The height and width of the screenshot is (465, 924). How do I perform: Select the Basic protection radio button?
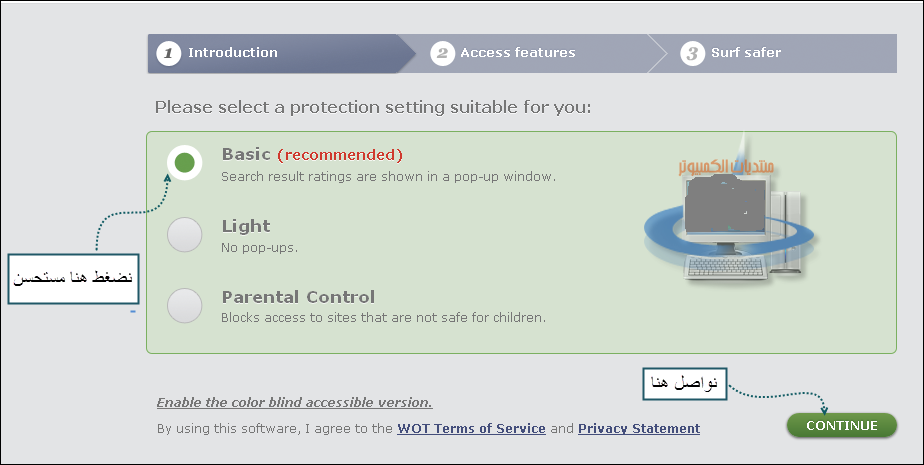click(x=184, y=163)
